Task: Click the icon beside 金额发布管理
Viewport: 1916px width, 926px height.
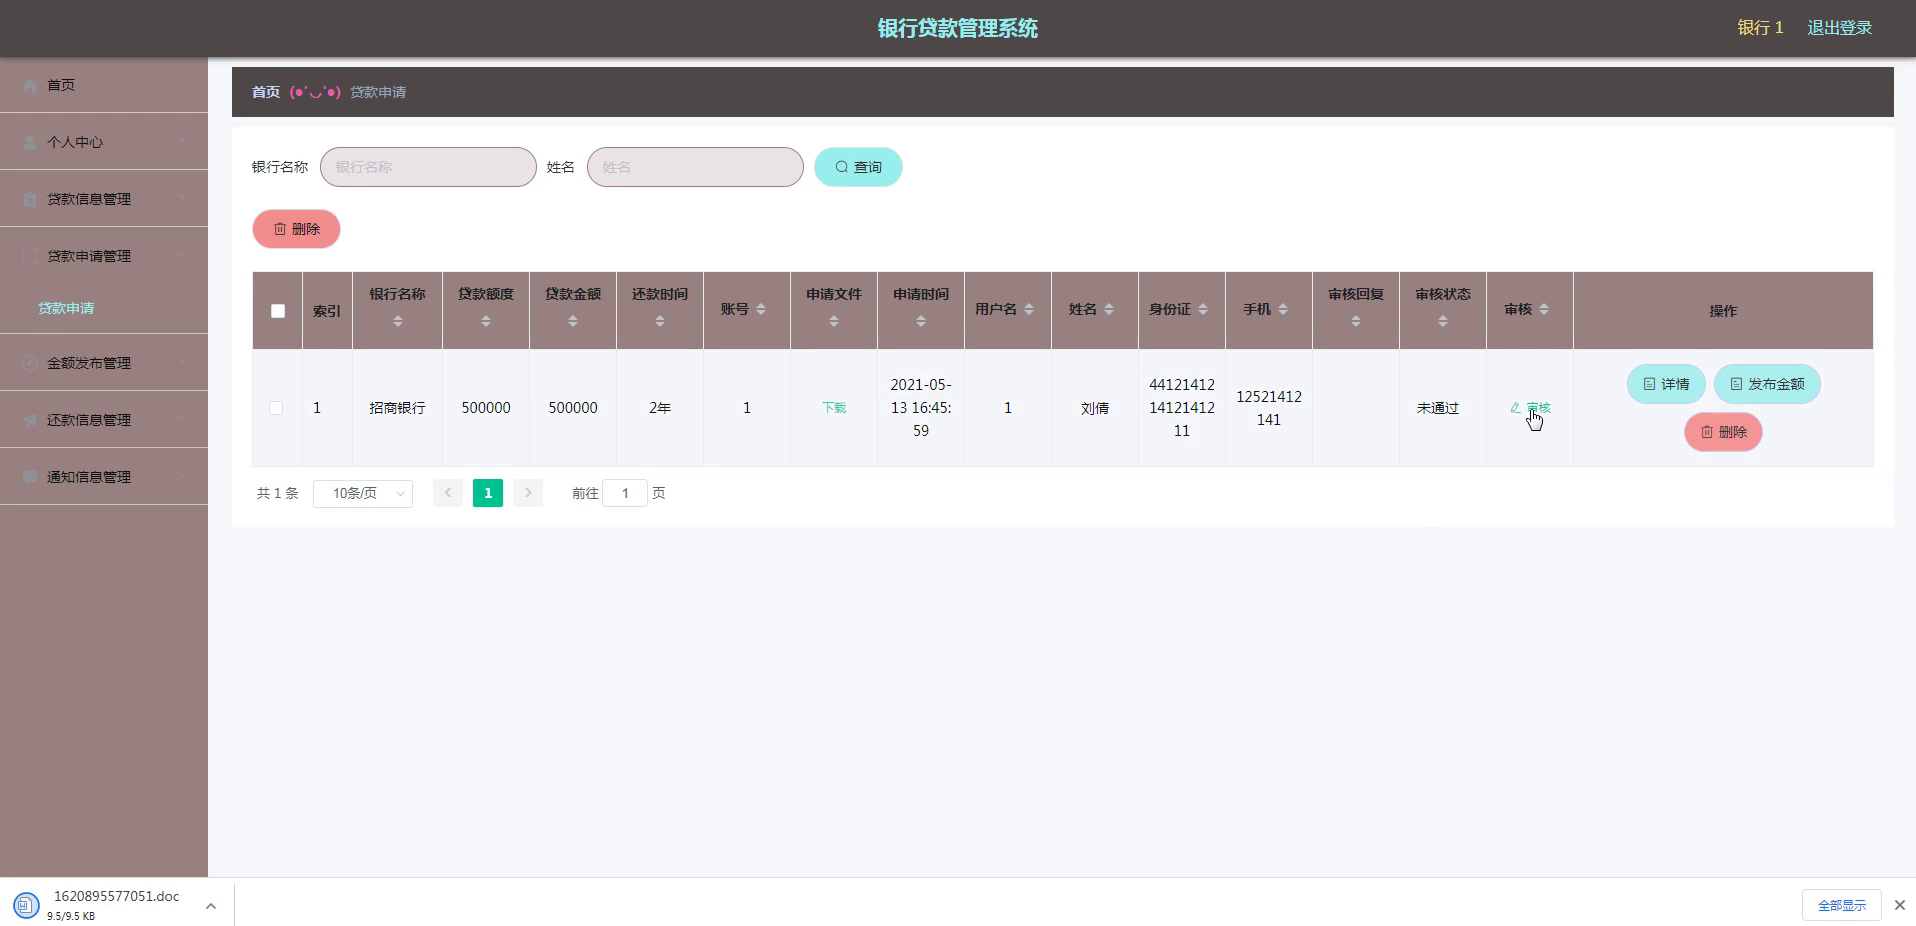Action: pos(30,364)
